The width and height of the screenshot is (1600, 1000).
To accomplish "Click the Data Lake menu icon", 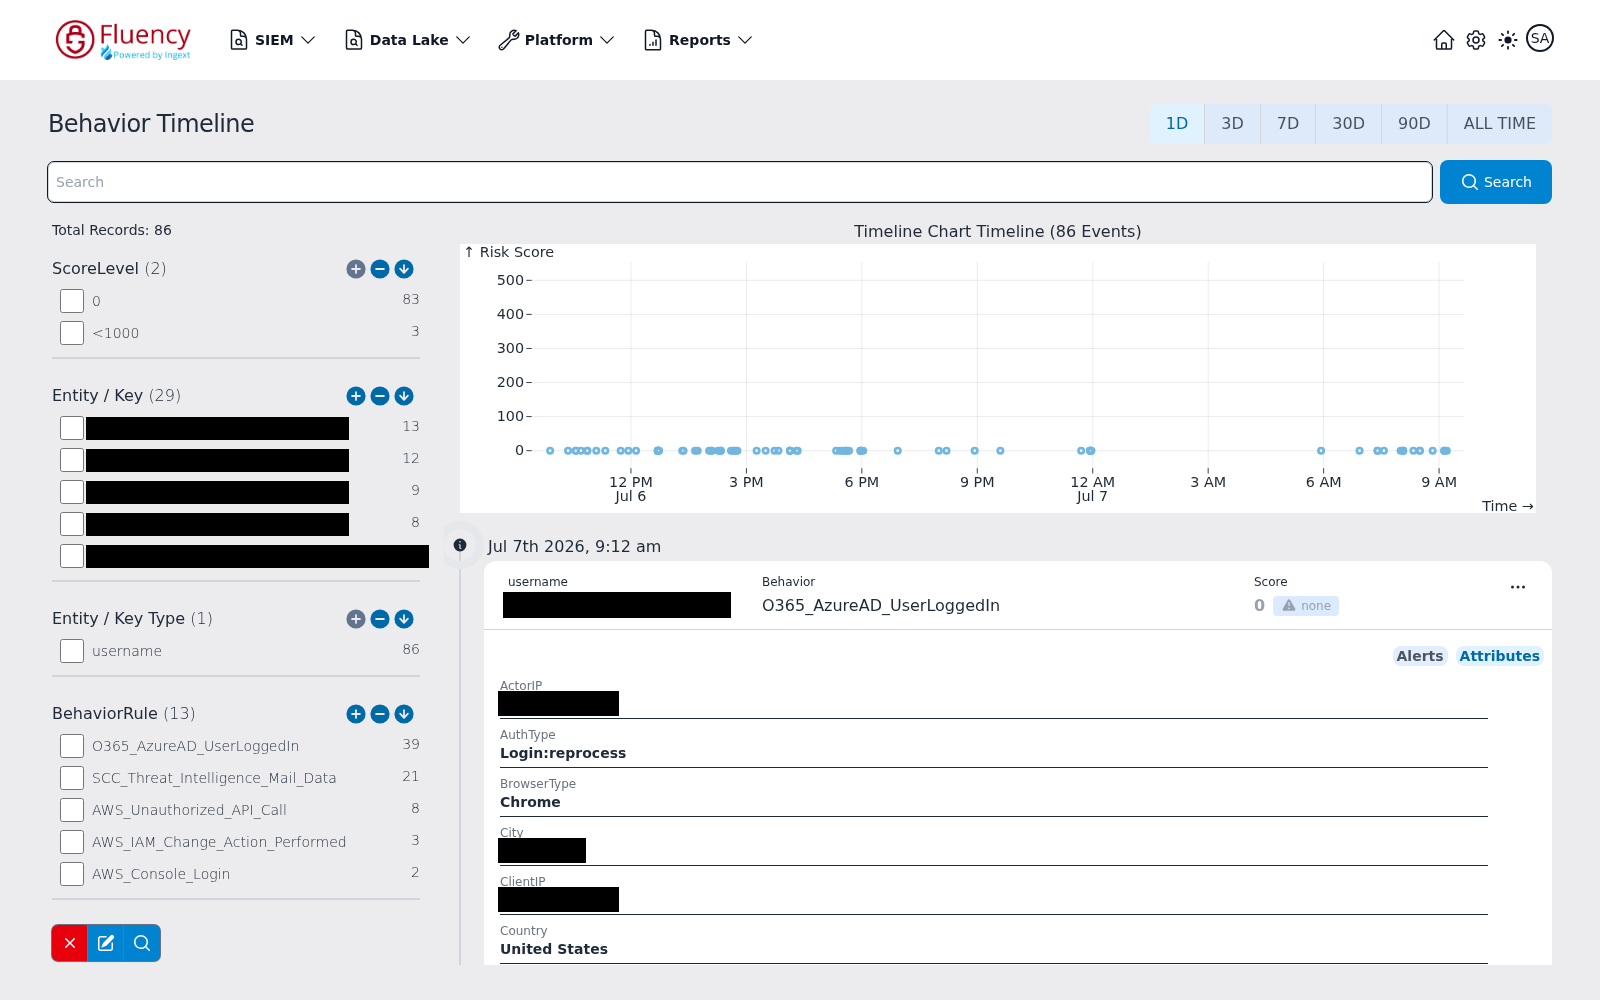I will pos(354,40).
